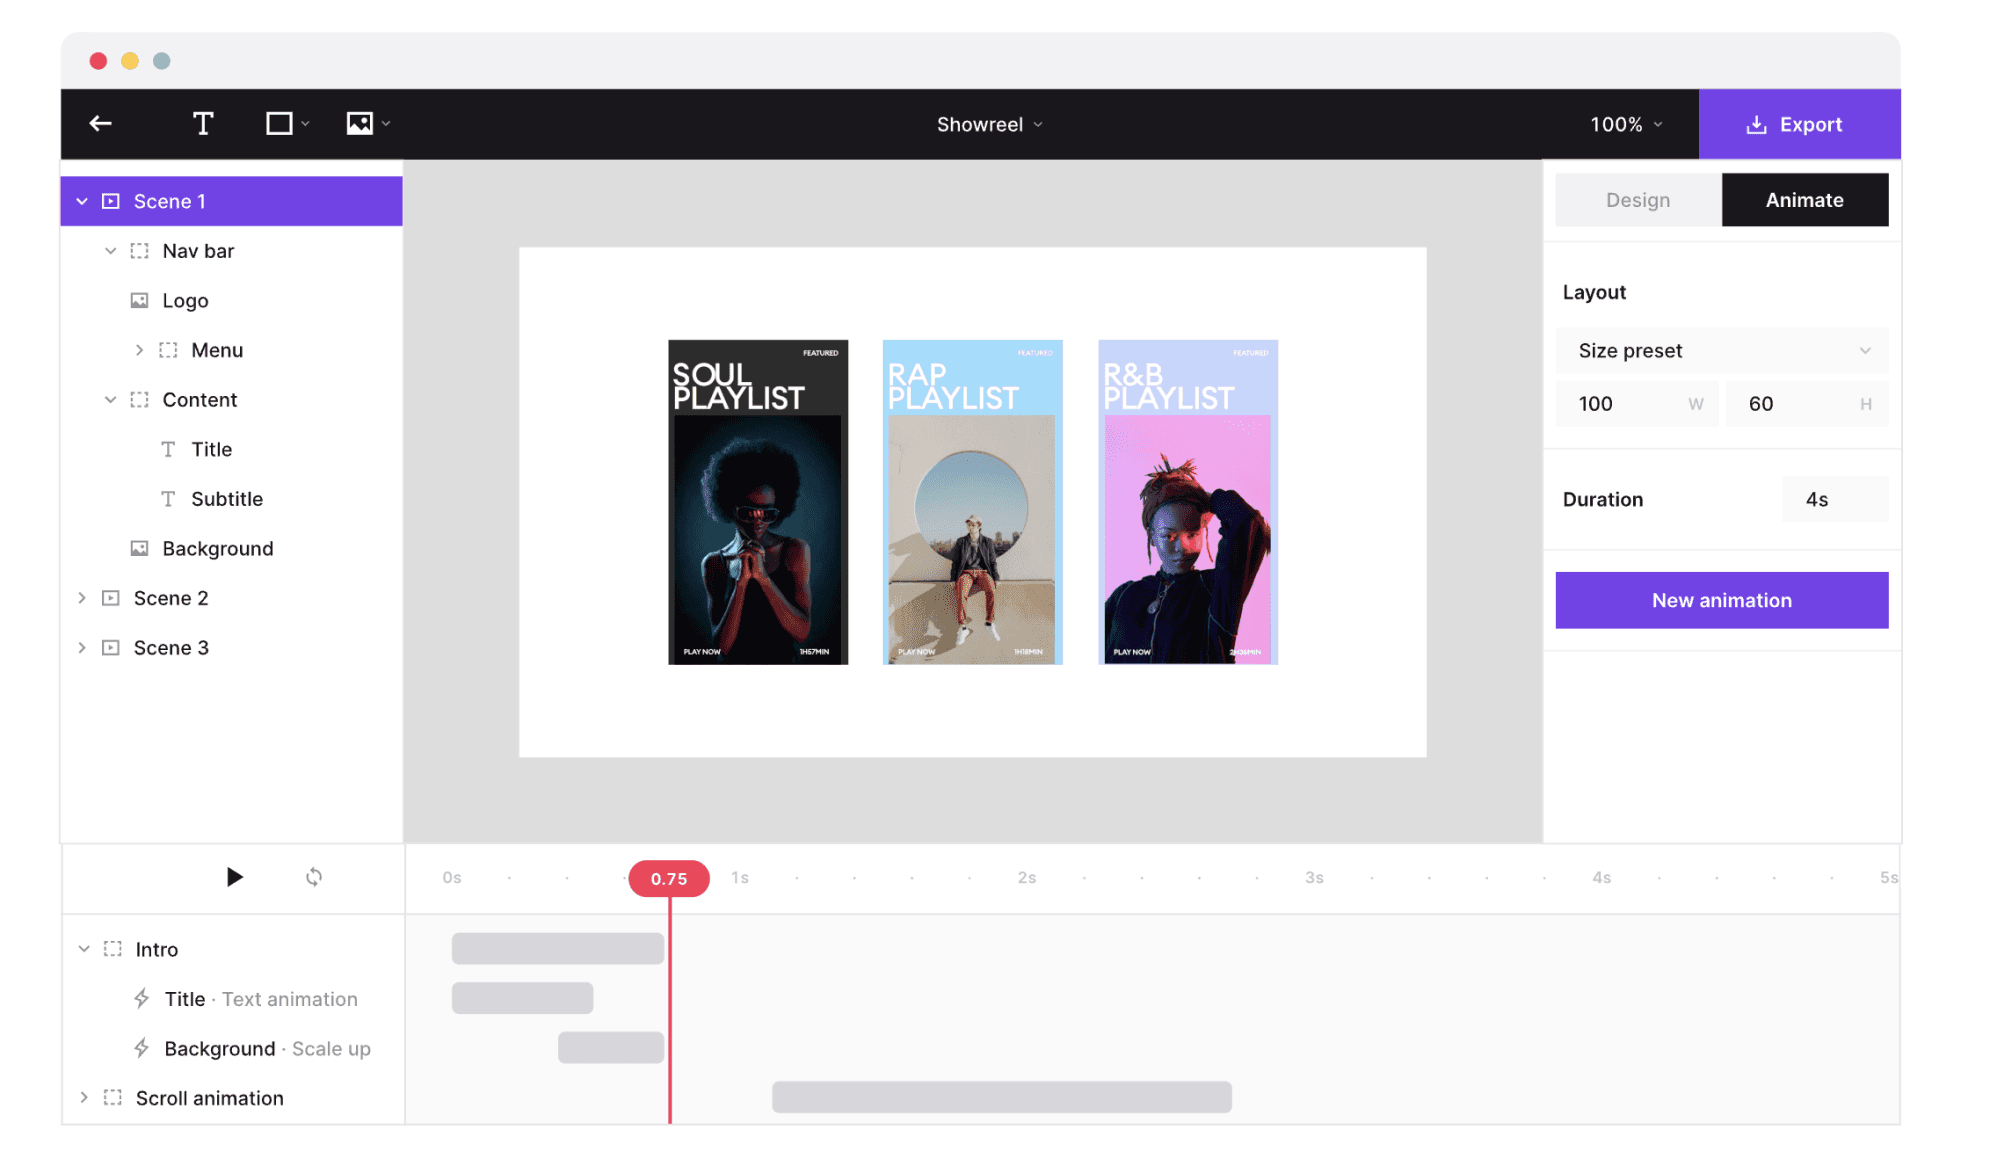Image resolution: width=1990 pixels, height=1170 pixels.
Task: Select the Image insert tool
Action: coord(360,124)
